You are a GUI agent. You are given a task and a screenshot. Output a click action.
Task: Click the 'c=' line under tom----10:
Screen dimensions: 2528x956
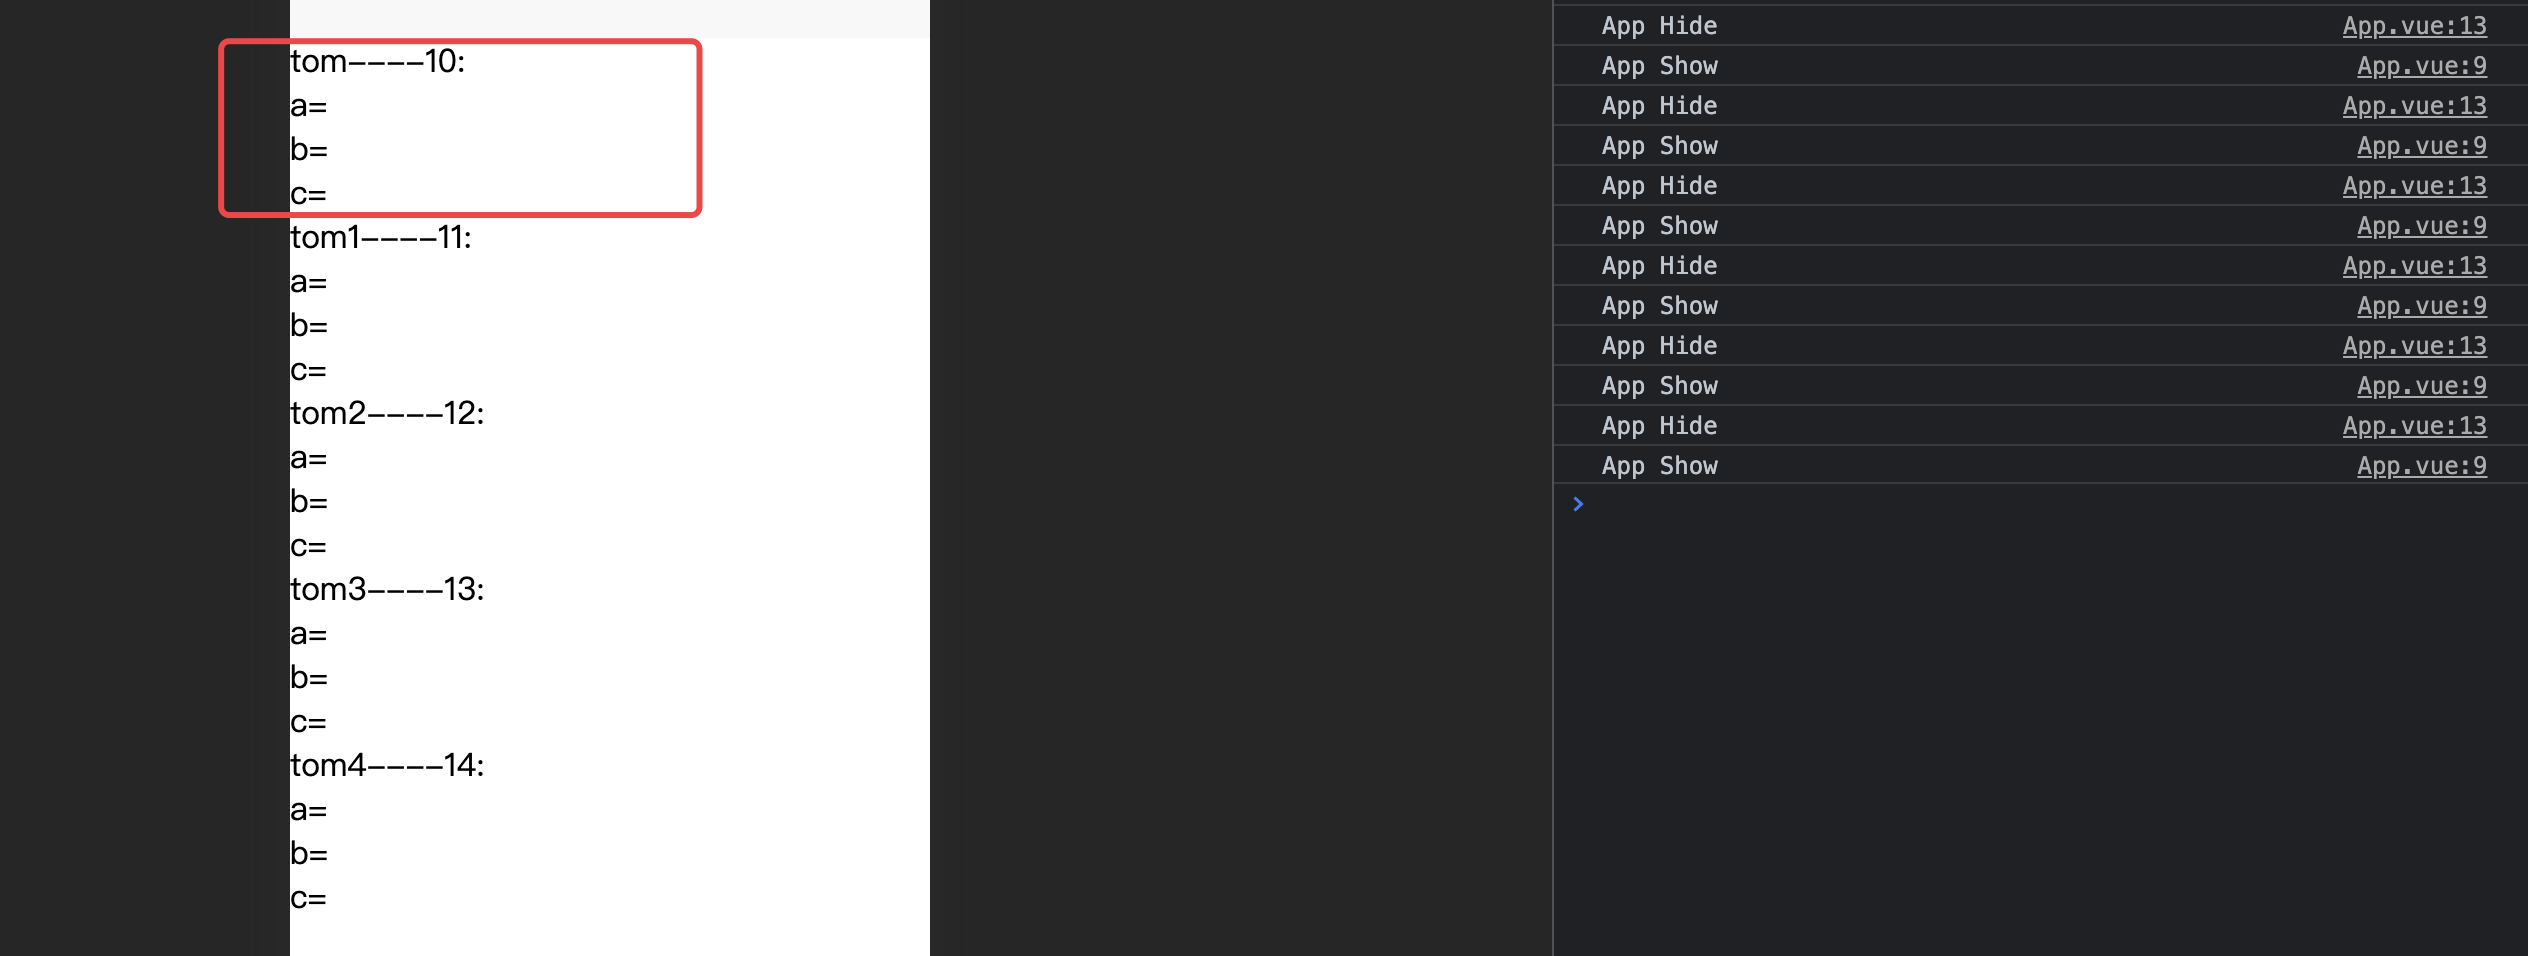tap(308, 193)
